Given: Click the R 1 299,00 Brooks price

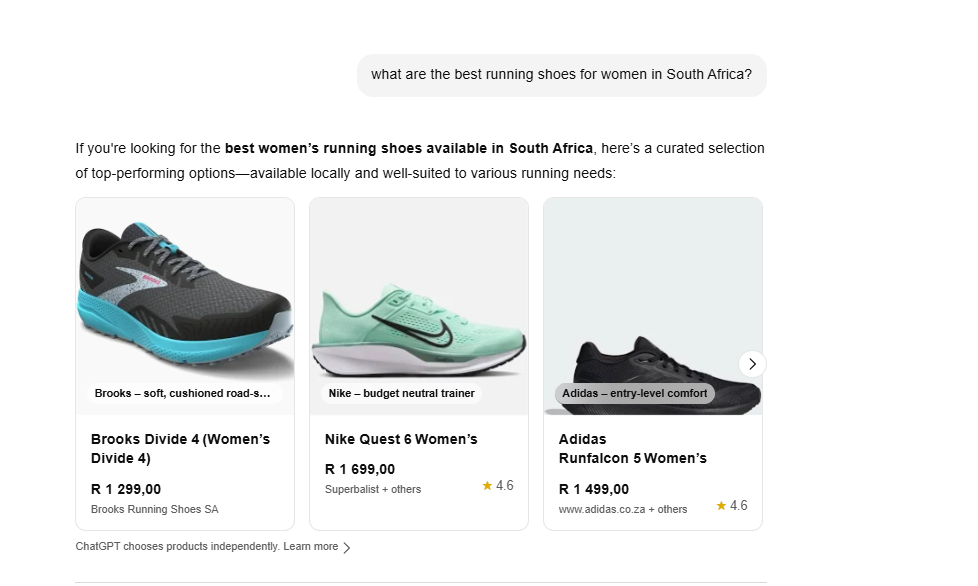Looking at the screenshot, I should click(x=126, y=489).
